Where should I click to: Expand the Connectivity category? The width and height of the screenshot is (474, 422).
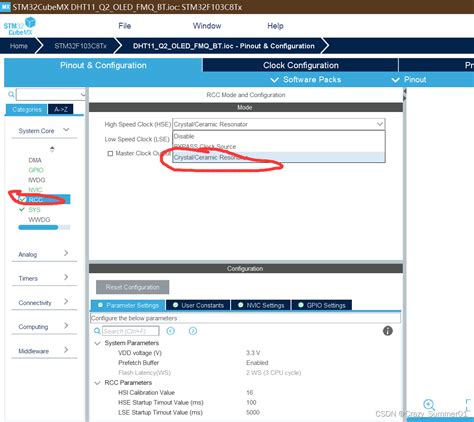pyautogui.click(x=44, y=302)
